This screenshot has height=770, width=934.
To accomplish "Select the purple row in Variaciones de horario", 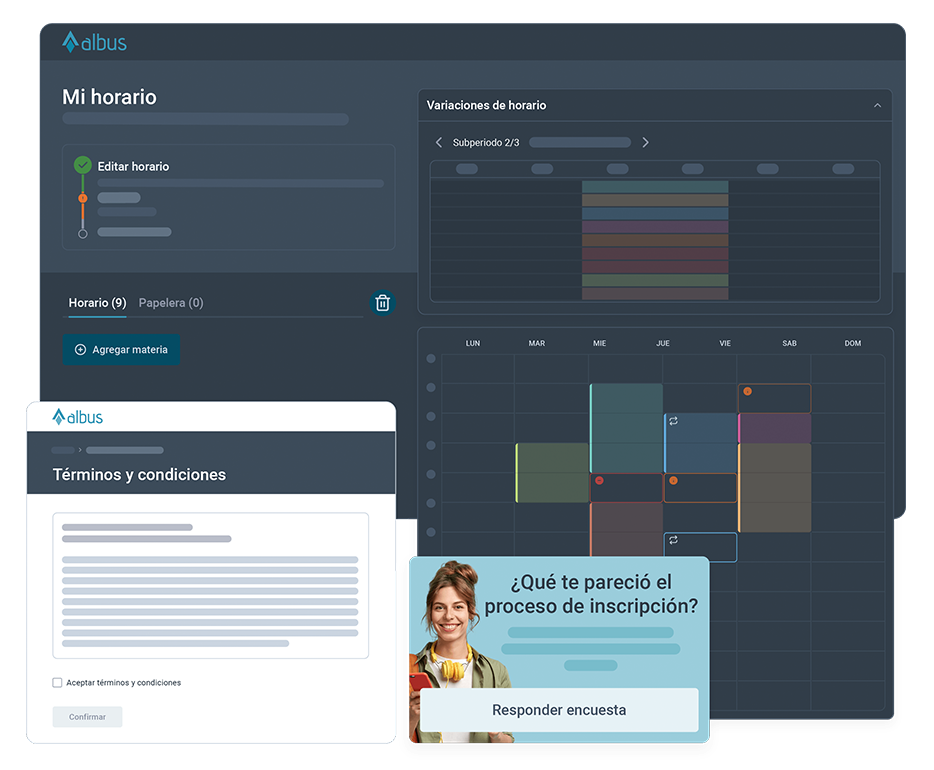I will tap(655, 227).
